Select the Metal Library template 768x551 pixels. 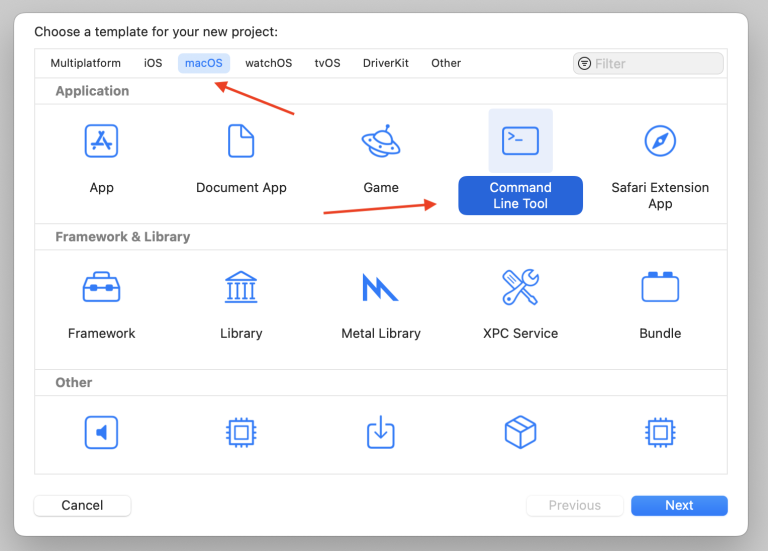pos(380,288)
